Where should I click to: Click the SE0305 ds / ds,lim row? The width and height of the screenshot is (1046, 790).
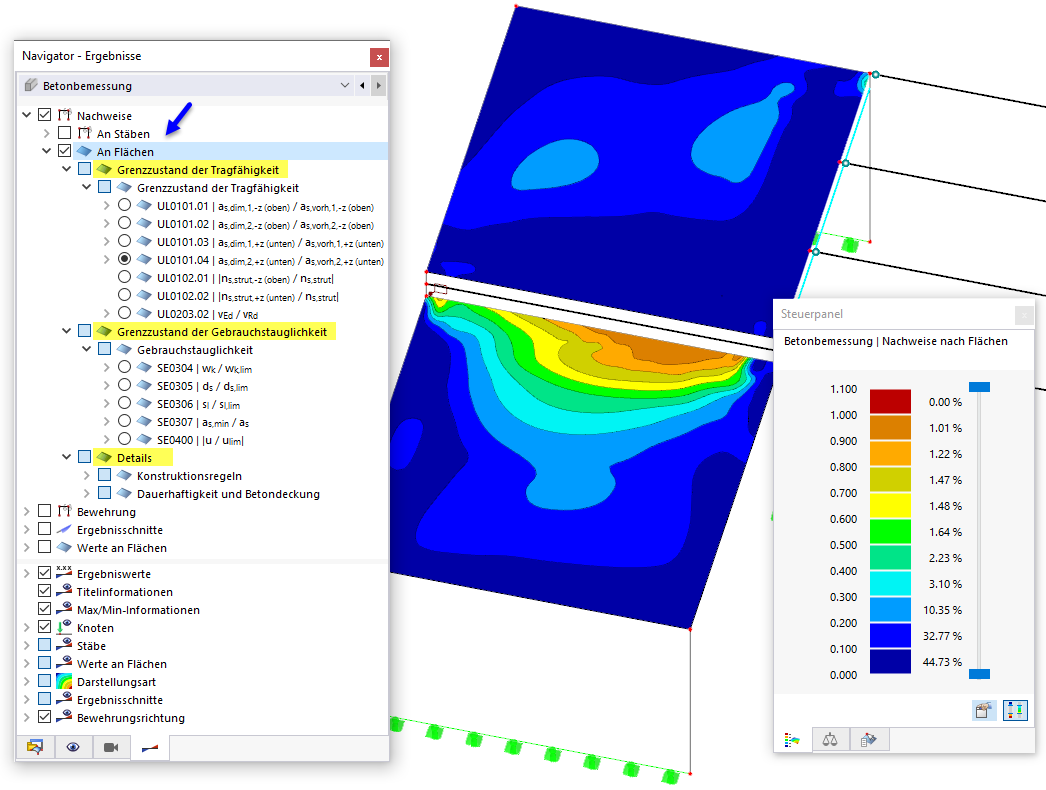pos(203,386)
